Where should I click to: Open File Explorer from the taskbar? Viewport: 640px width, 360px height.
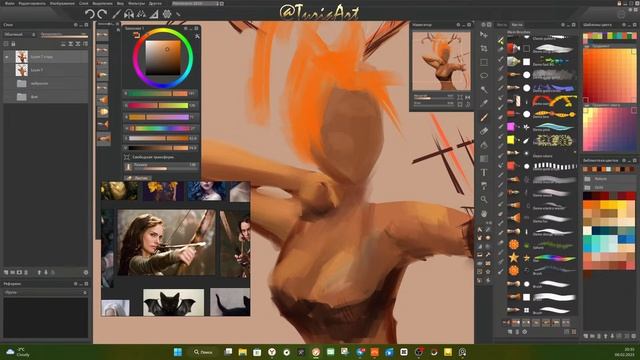tap(242, 352)
